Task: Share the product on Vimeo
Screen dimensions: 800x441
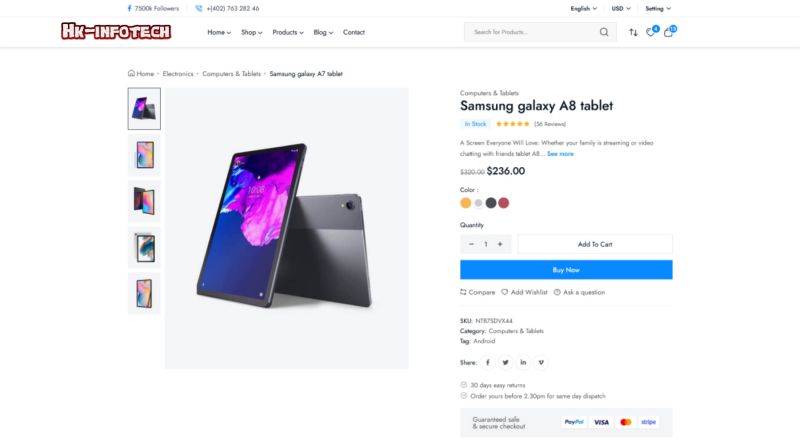Action: pos(541,362)
